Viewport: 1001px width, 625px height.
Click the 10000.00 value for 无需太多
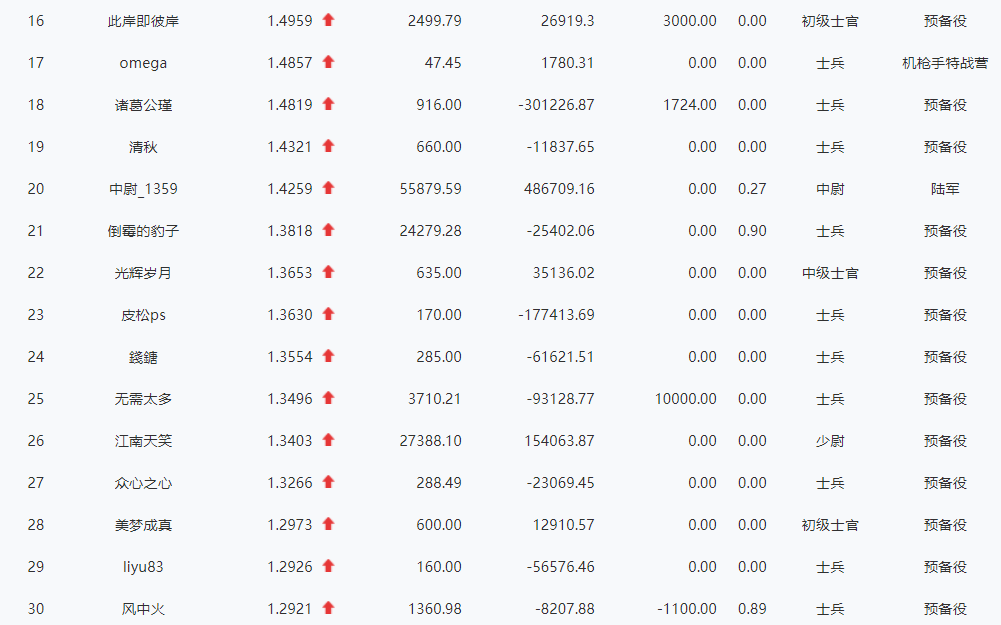point(685,399)
